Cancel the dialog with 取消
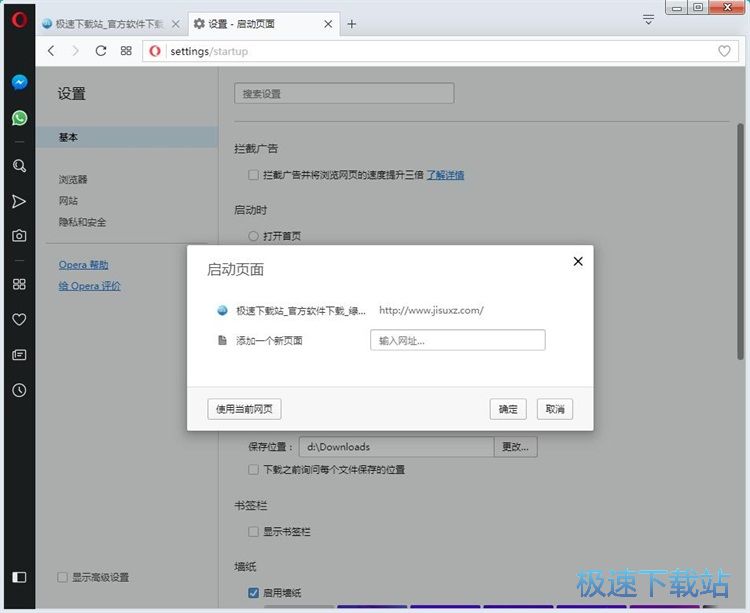 (x=555, y=409)
